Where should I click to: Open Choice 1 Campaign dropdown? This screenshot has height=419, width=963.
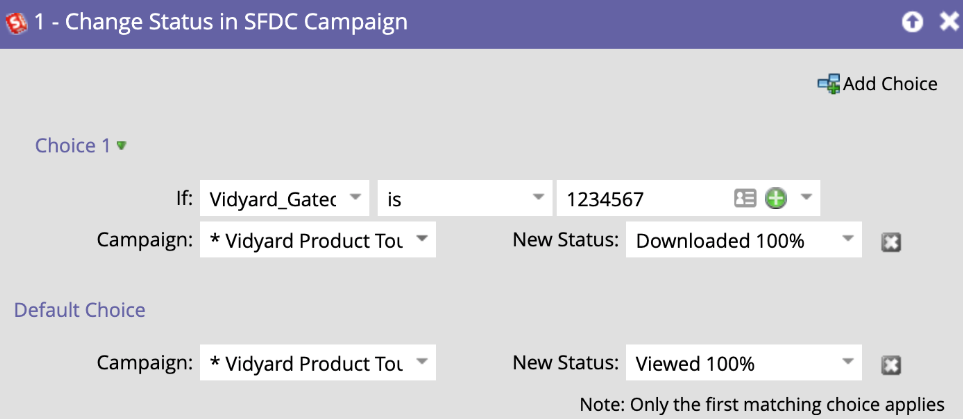318,240
